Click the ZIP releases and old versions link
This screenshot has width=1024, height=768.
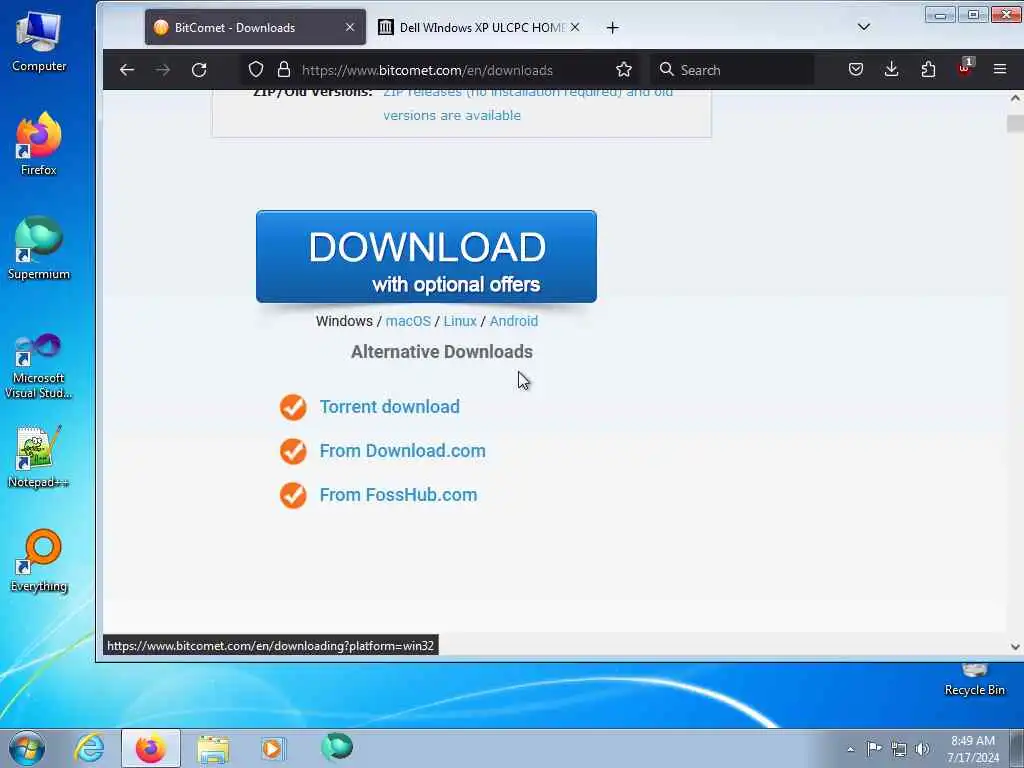coord(528,103)
